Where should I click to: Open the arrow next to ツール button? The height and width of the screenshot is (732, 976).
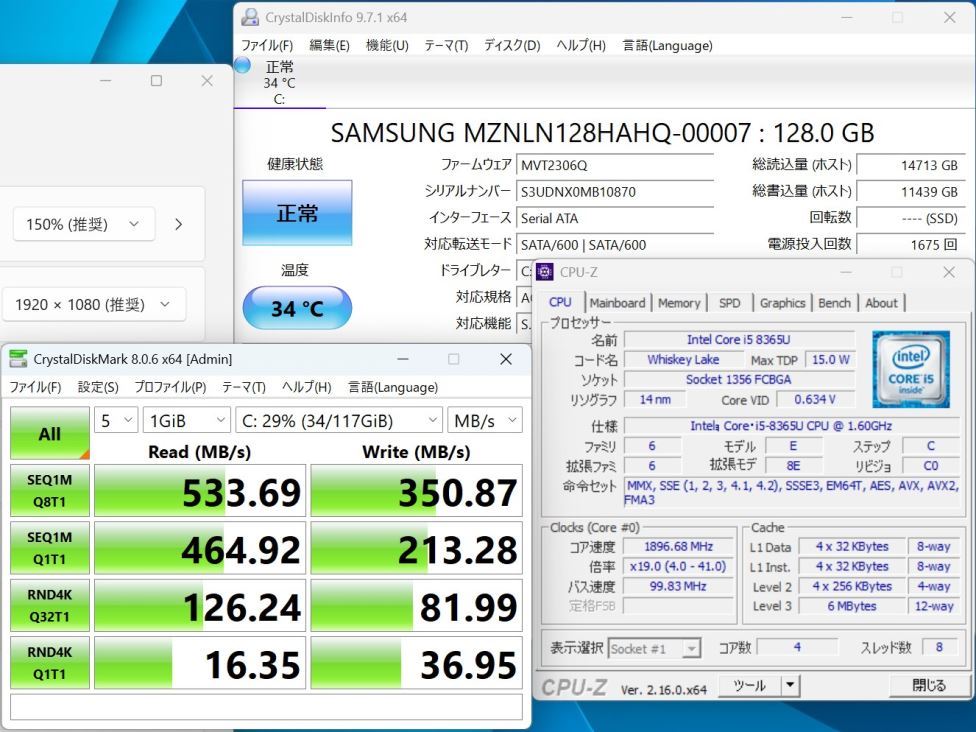click(790, 686)
